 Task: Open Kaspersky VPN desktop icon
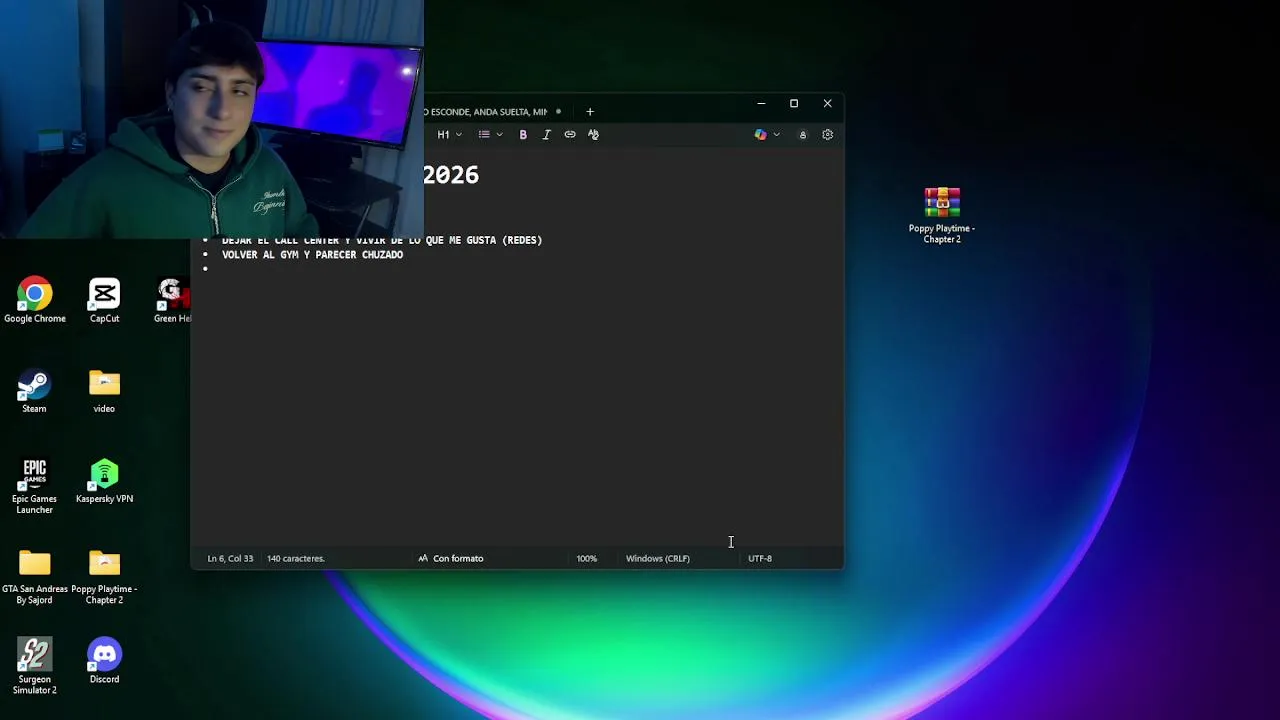pyautogui.click(x=104, y=482)
